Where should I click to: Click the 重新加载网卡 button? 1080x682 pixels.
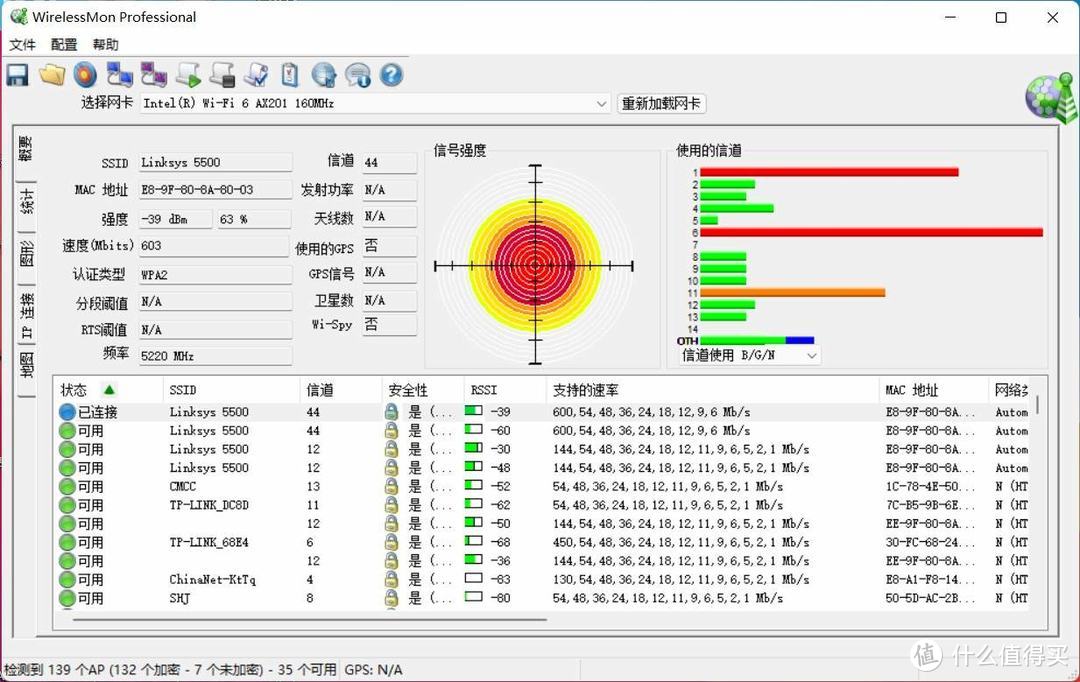tap(660, 103)
